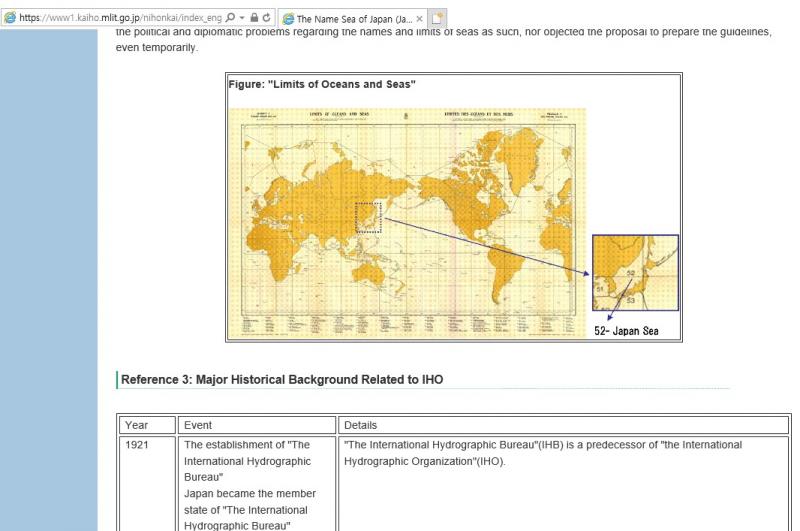Viewport: 800px width, 531px height.
Task: Click the map legend below the world map
Action: (405, 322)
